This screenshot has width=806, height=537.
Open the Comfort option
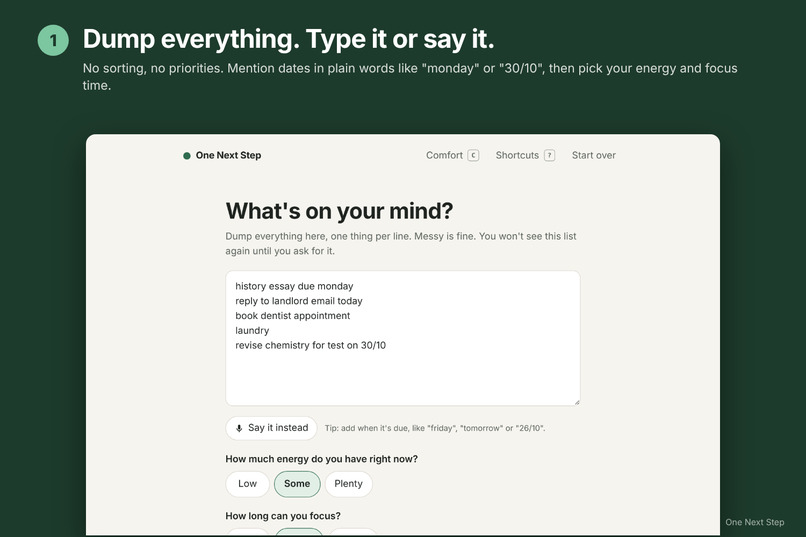click(452, 155)
